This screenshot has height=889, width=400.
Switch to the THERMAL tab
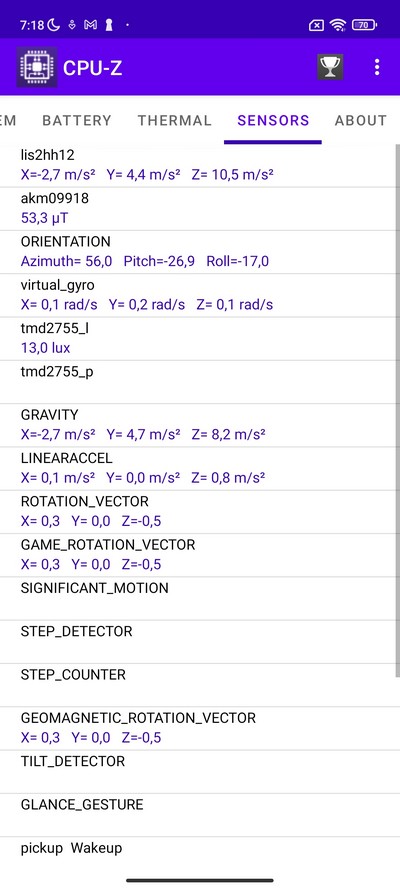175,120
